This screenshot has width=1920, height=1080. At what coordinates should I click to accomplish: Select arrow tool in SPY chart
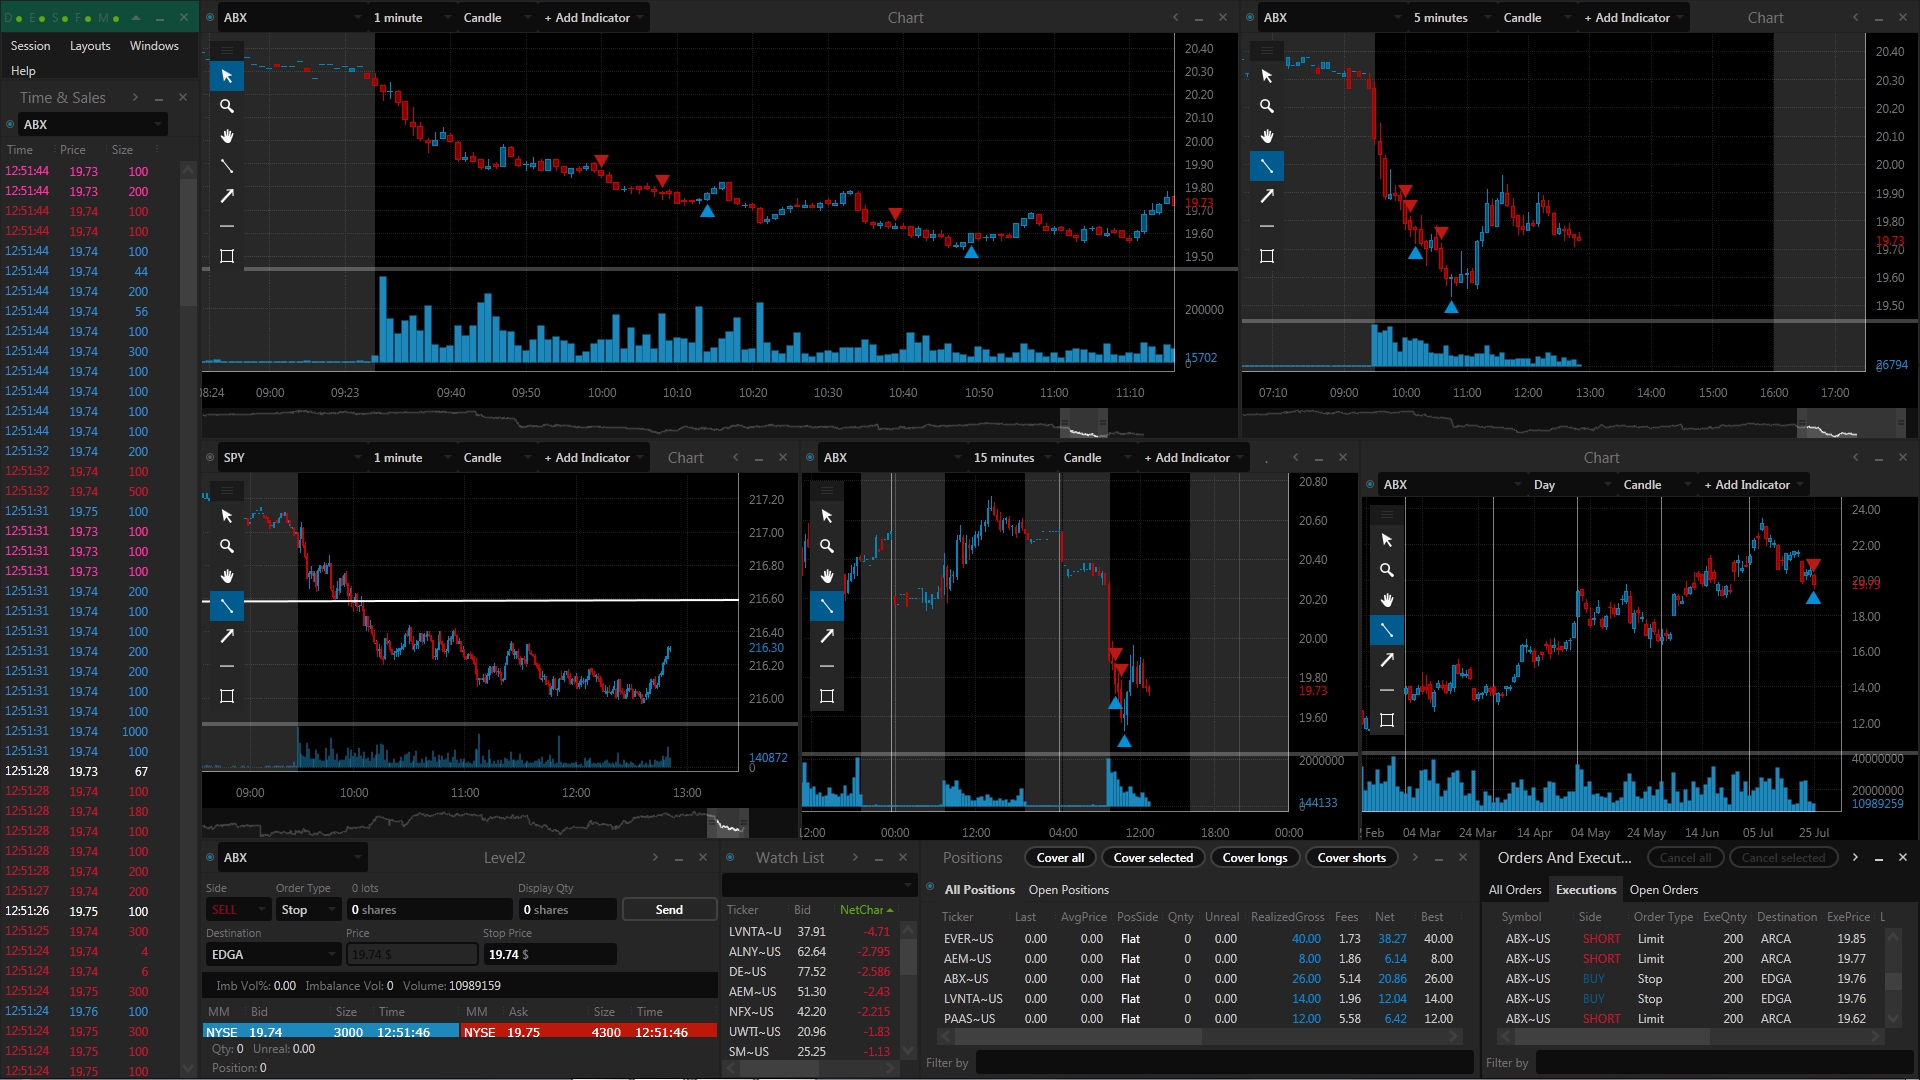[x=227, y=636]
